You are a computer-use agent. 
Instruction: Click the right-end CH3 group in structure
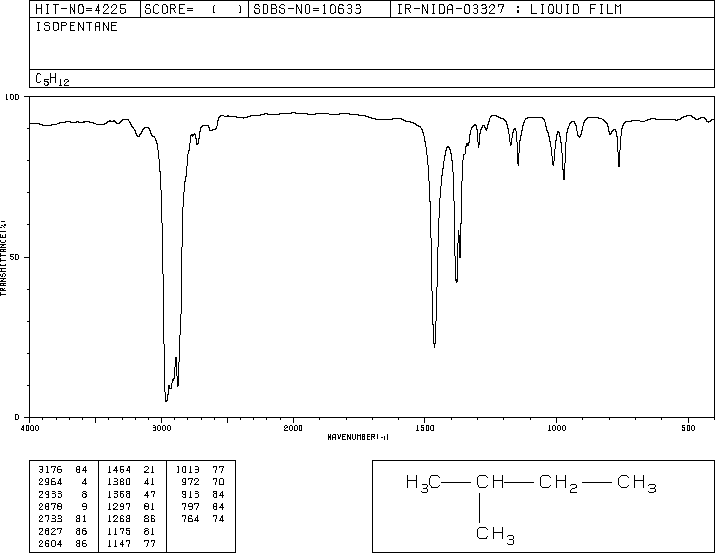pos(637,483)
